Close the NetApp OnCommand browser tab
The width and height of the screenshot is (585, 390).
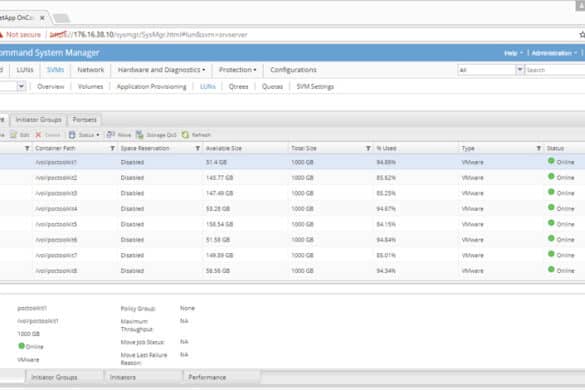tap(42, 18)
